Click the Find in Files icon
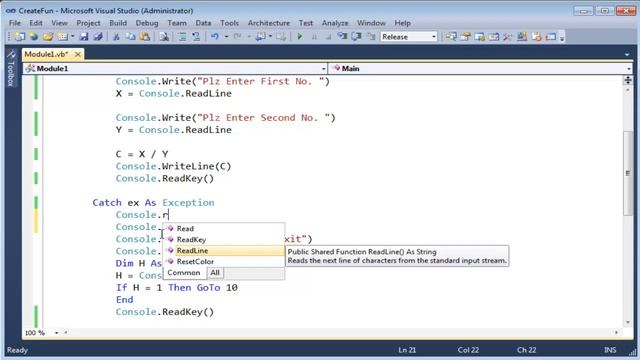 tap(164, 37)
